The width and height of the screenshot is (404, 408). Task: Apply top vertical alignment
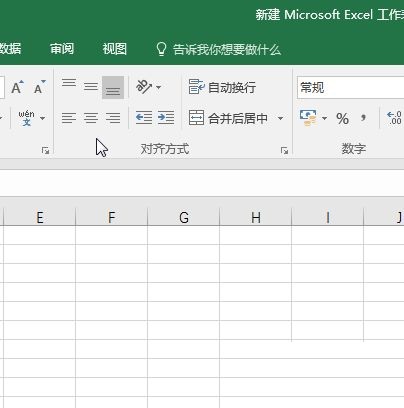click(x=69, y=83)
